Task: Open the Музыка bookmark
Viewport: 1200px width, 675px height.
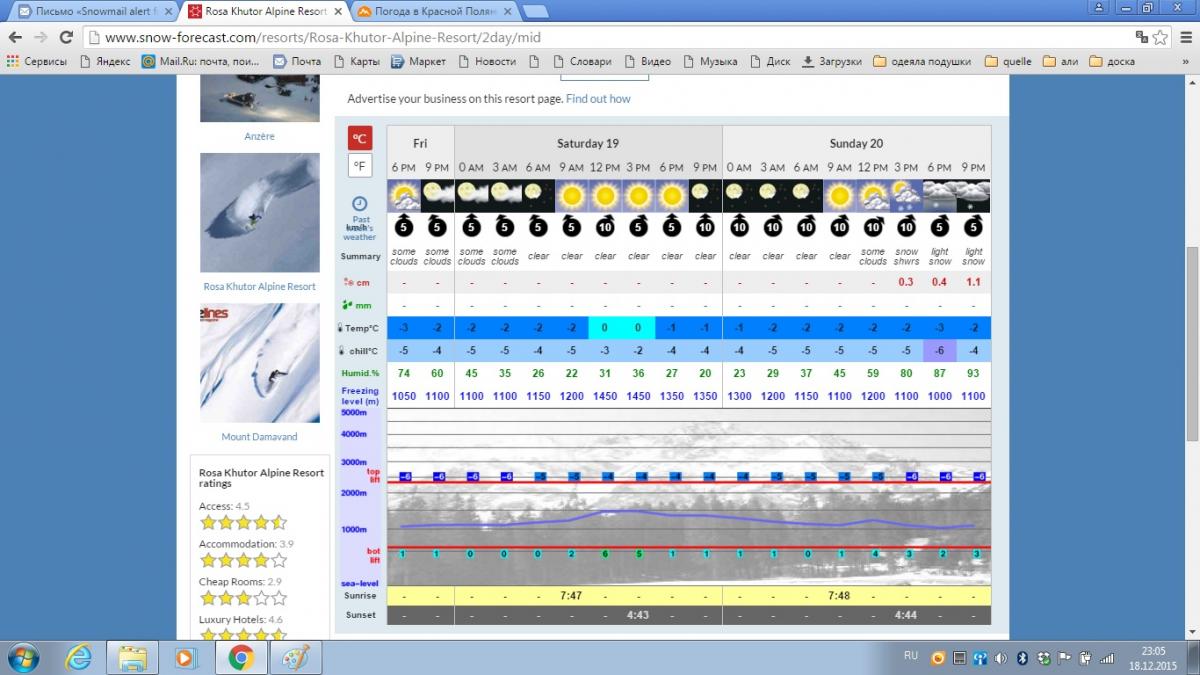Action: point(709,61)
